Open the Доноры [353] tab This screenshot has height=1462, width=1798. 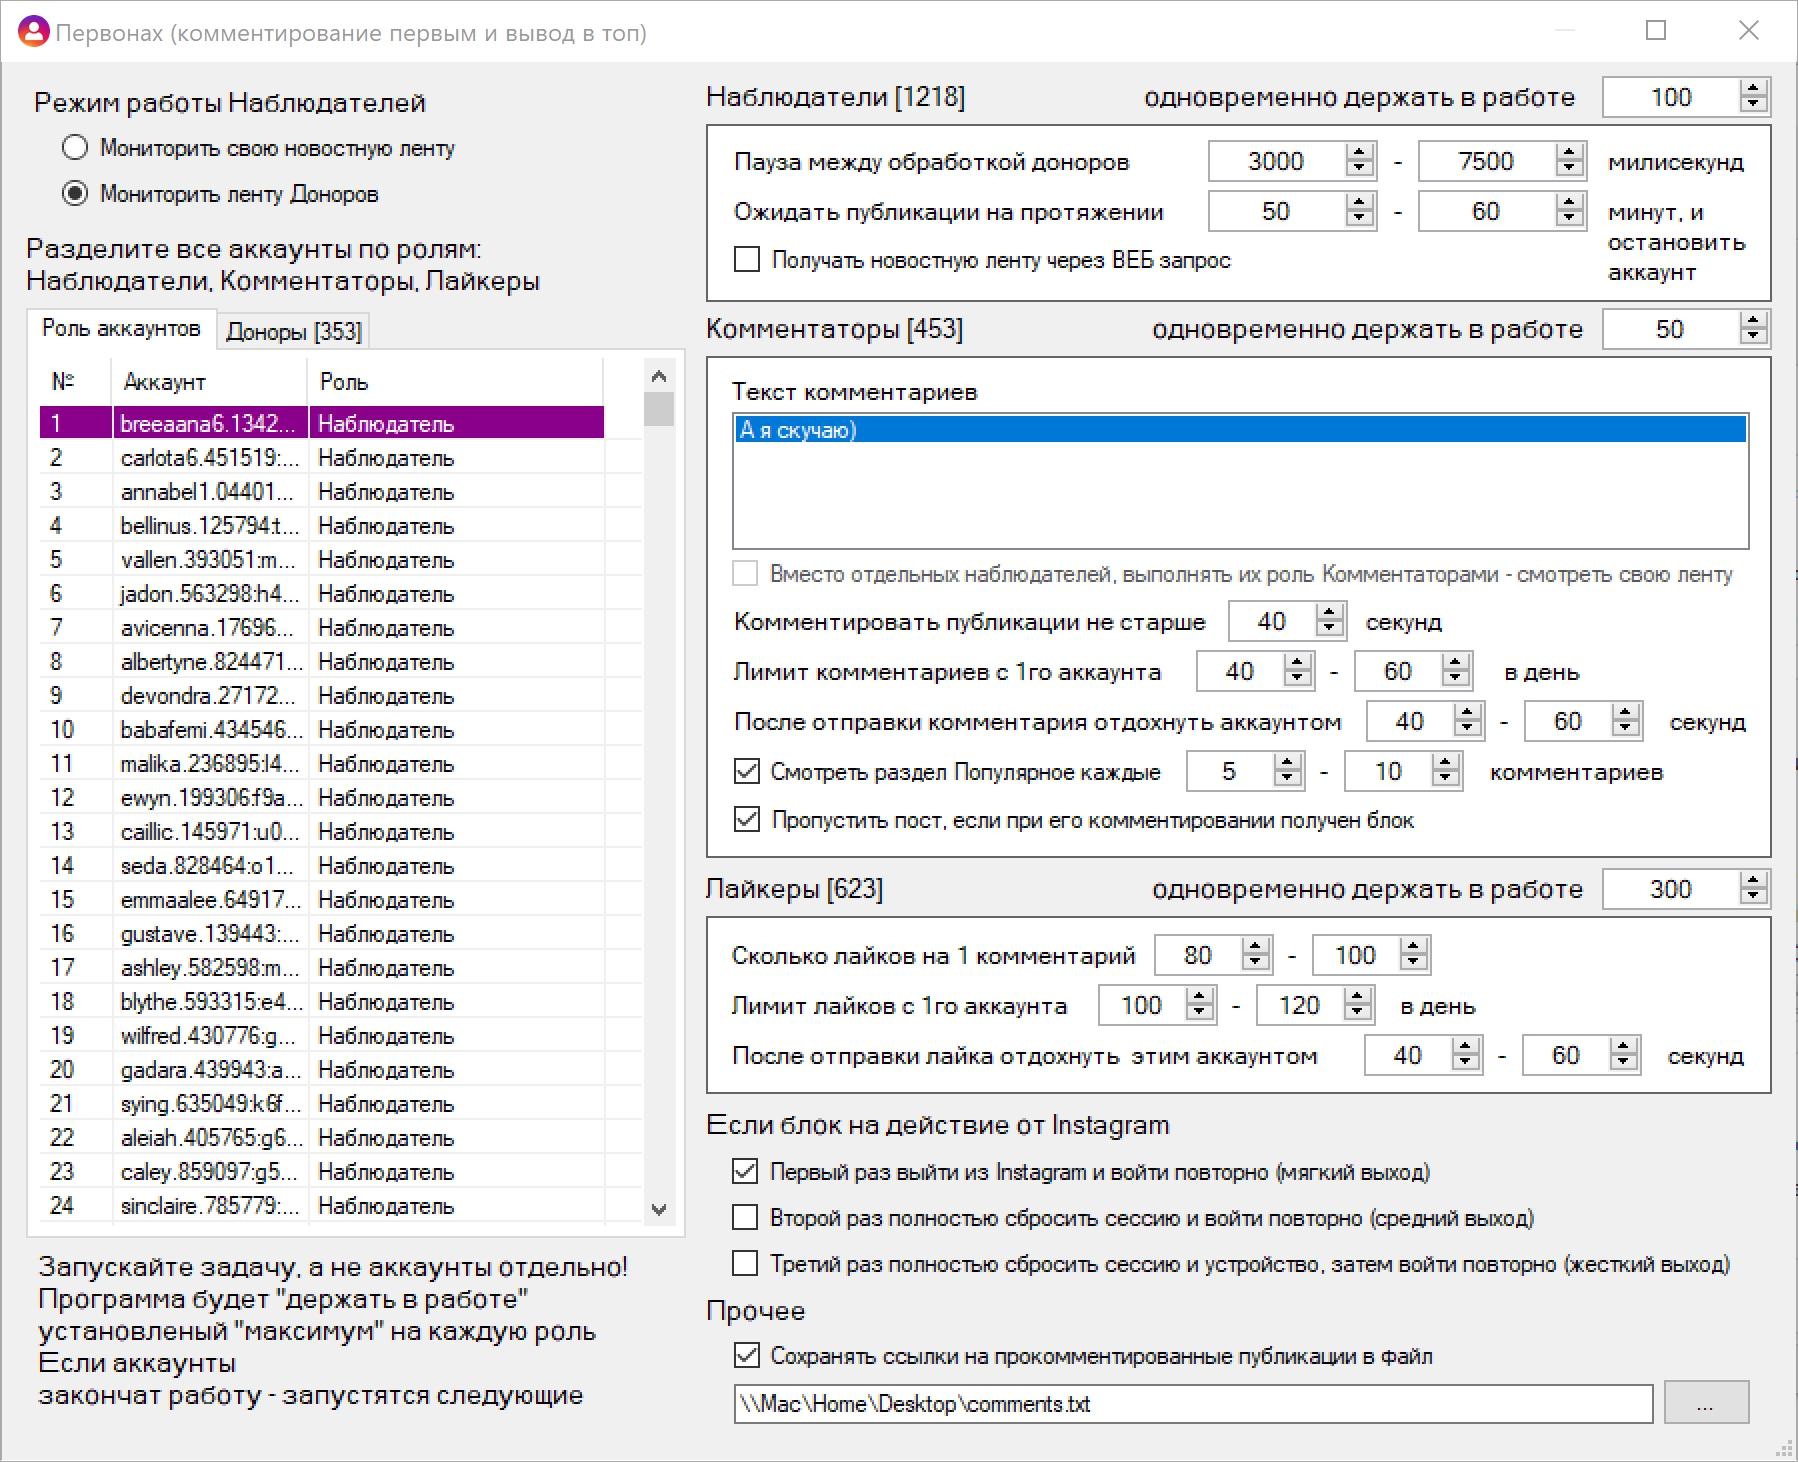click(x=293, y=331)
